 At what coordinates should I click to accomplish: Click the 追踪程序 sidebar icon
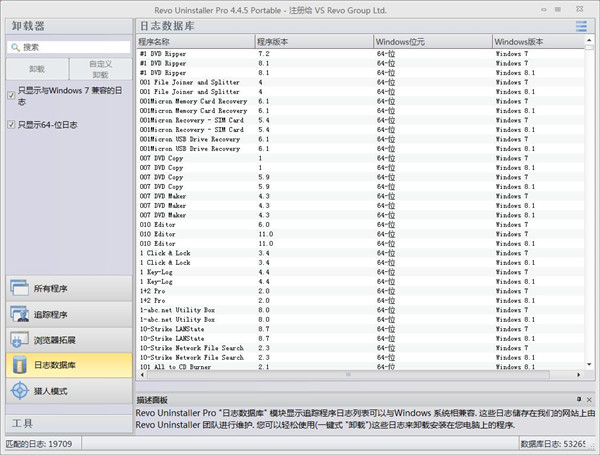coord(20,315)
